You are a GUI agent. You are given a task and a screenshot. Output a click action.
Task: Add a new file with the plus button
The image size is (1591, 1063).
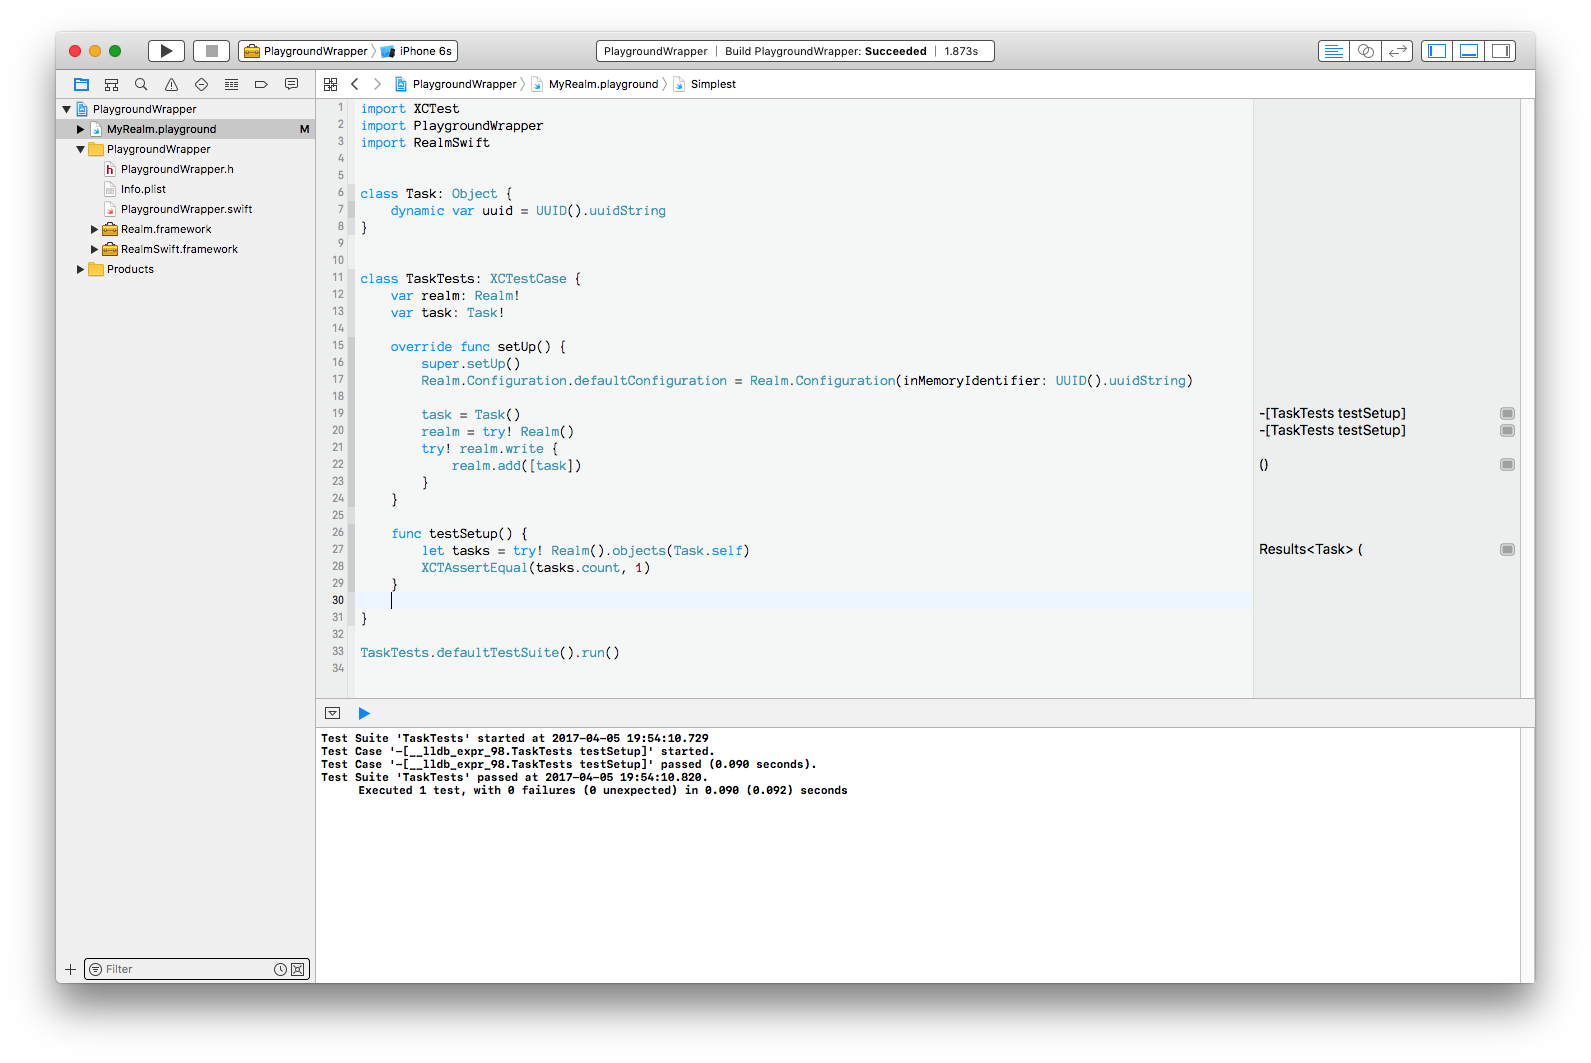tap(70, 969)
